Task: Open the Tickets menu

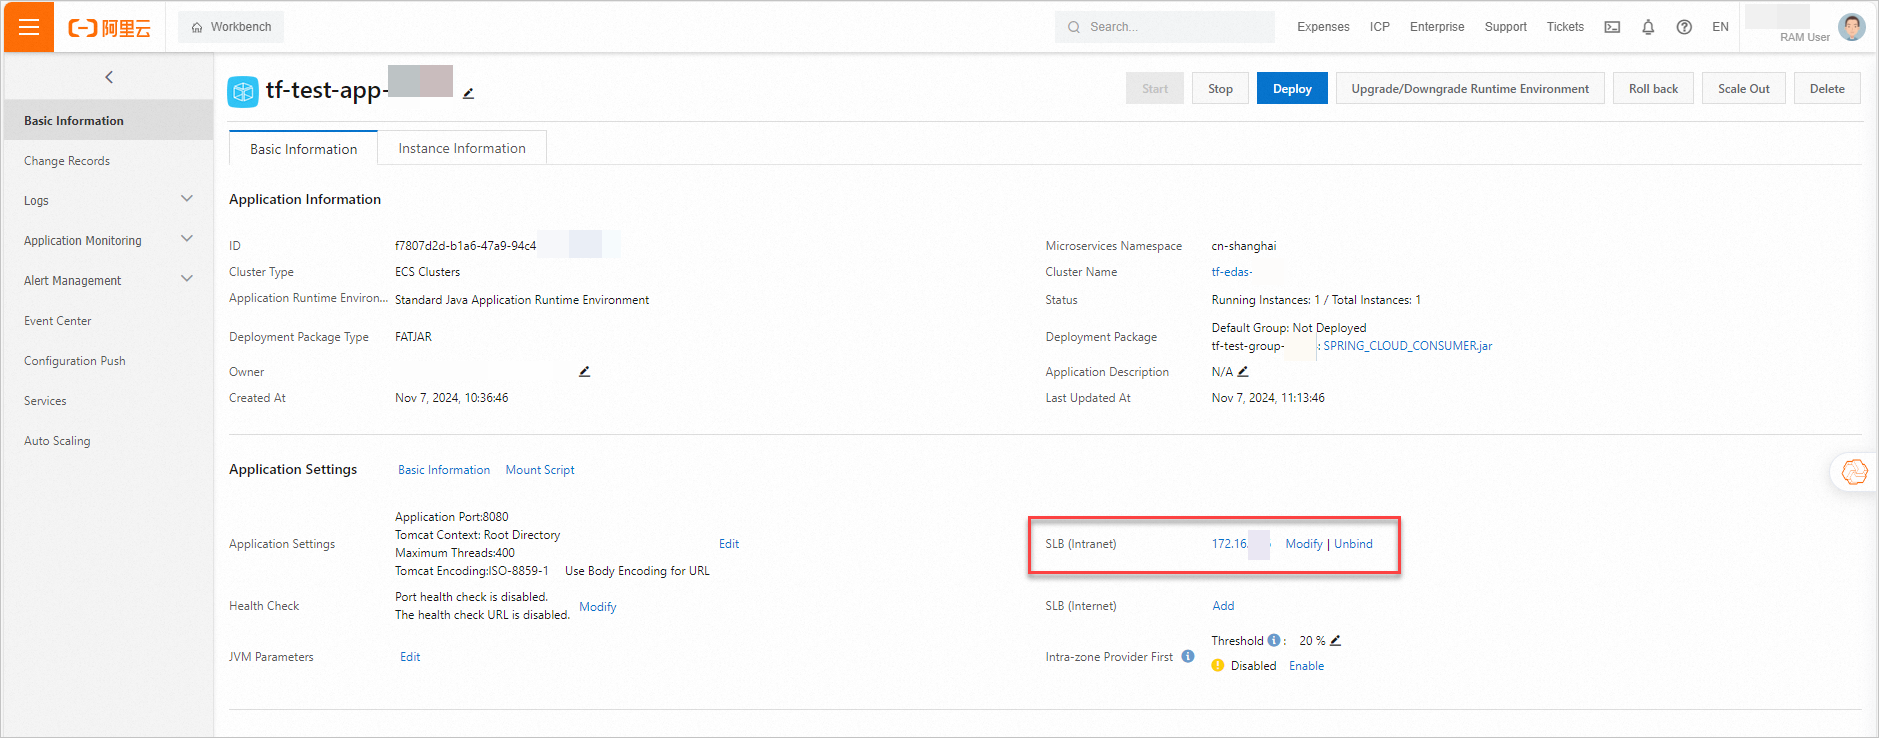Action: [x=1565, y=27]
